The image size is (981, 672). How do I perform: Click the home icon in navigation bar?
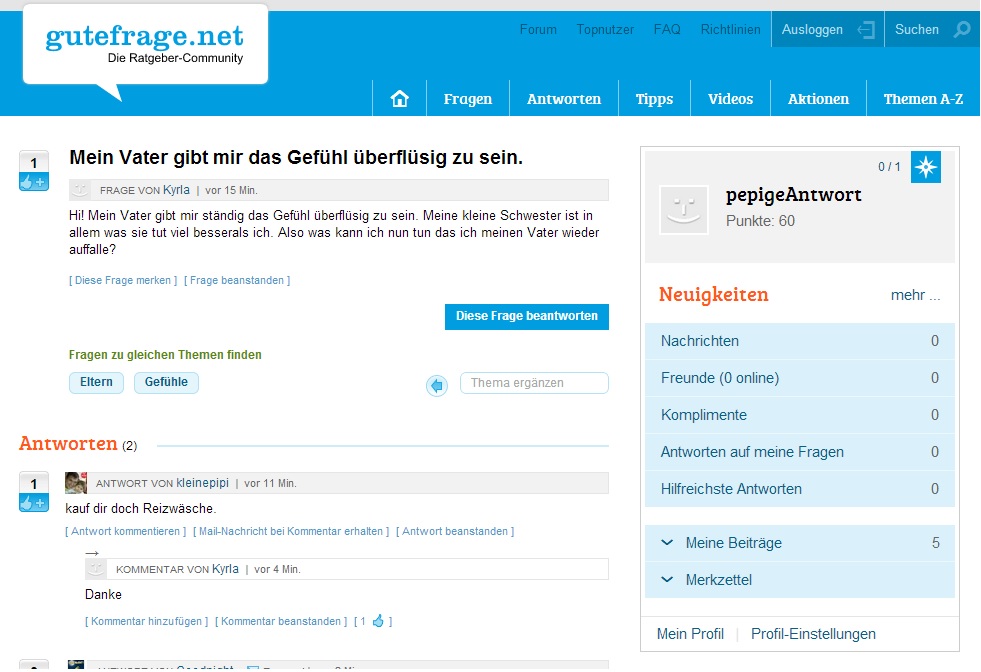point(400,99)
